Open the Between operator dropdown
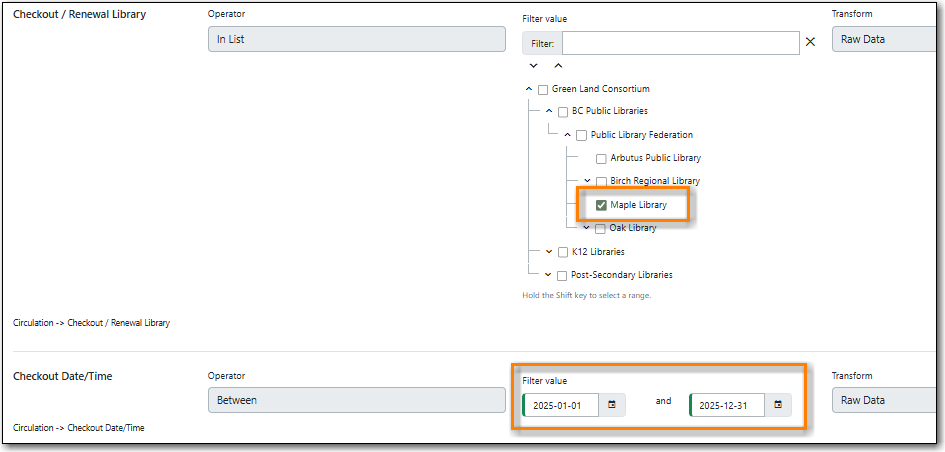 point(356,400)
